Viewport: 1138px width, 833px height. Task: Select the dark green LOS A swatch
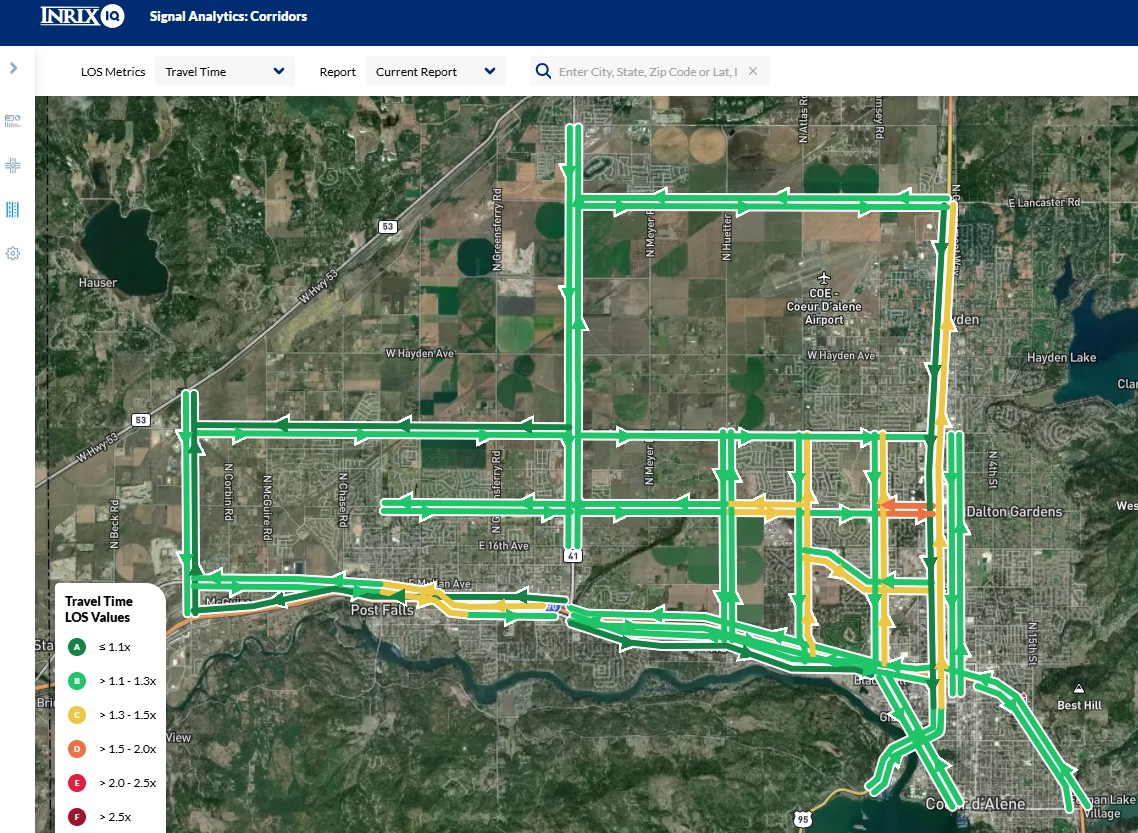pos(75,647)
